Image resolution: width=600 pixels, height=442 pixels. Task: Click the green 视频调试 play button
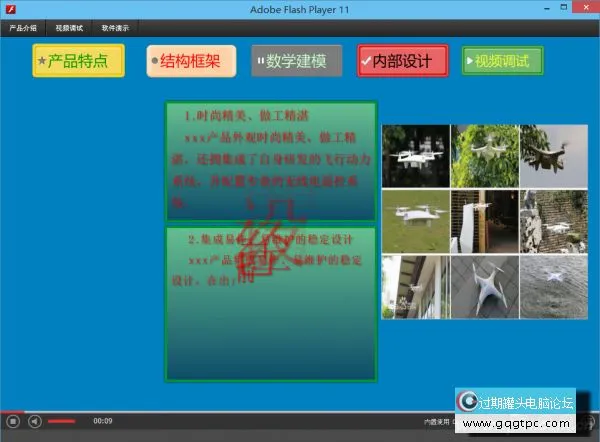502,60
